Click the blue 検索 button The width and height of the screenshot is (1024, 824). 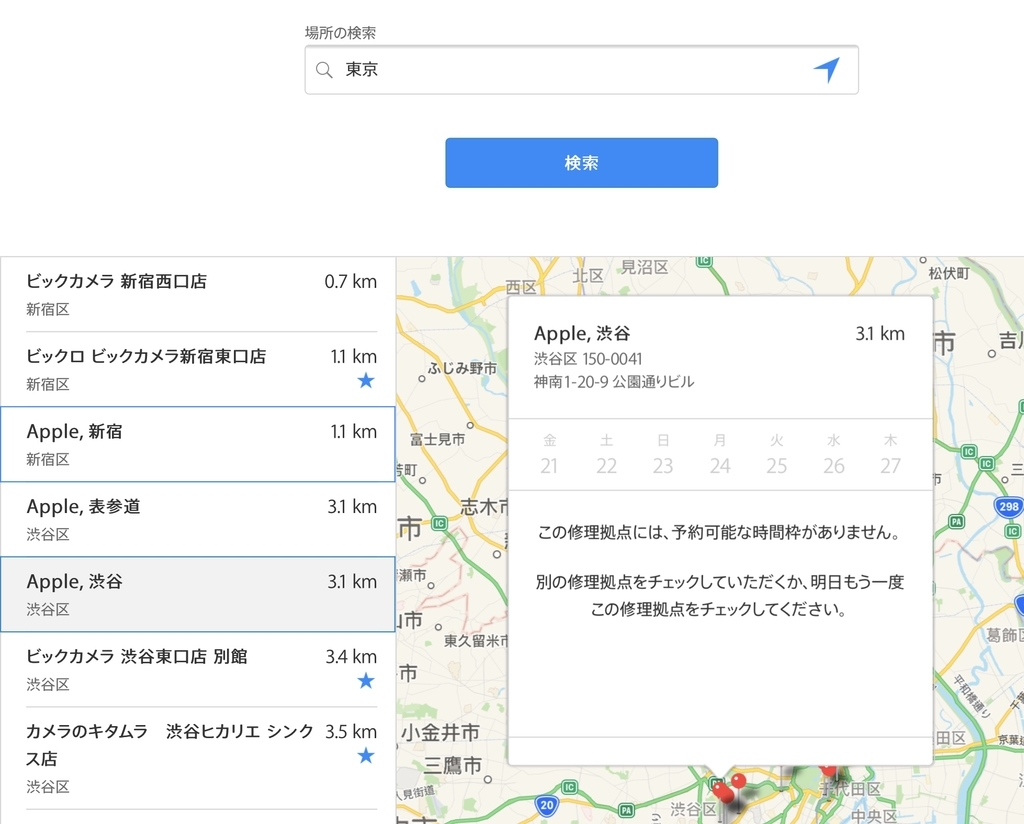(x=581, y=163)
